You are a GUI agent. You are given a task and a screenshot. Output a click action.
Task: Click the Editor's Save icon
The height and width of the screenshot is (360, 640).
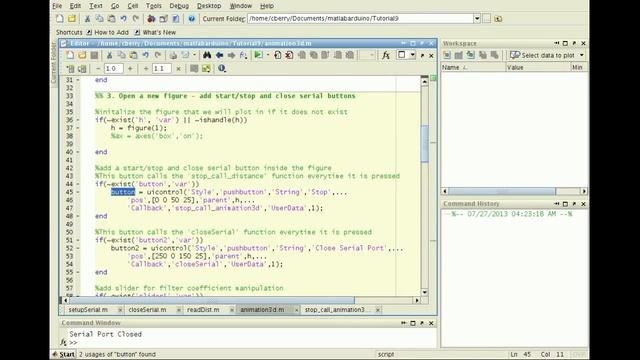pos(94,55)
